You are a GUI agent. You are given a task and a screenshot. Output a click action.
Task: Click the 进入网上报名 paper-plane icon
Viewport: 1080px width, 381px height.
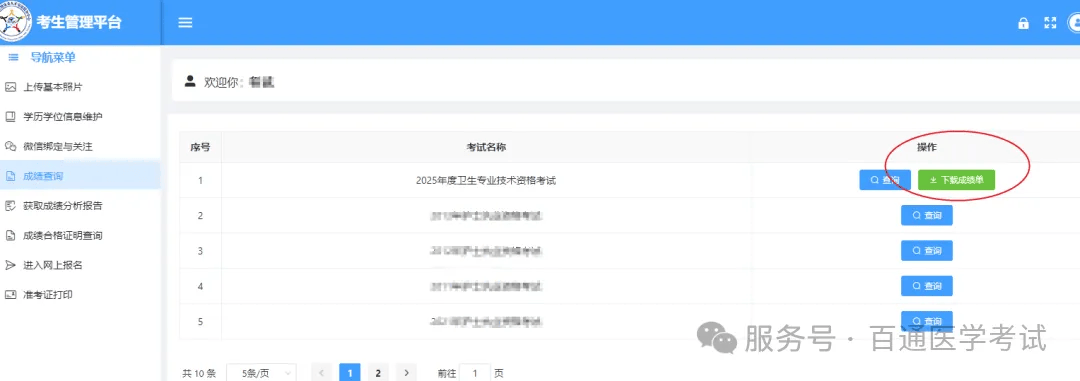(10, 265)
